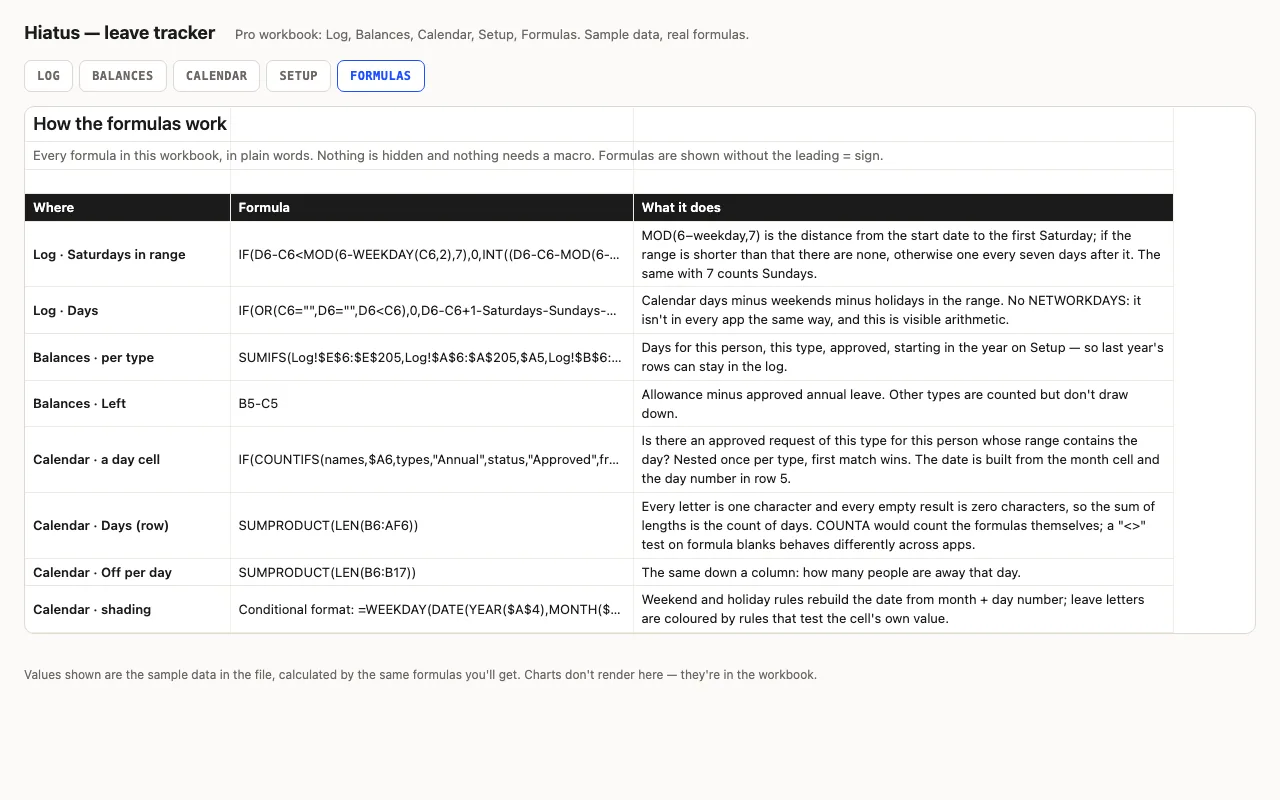Click the "Where" column header
The height and width of the screenshot is (800, 1280).
tap(128, 207)
